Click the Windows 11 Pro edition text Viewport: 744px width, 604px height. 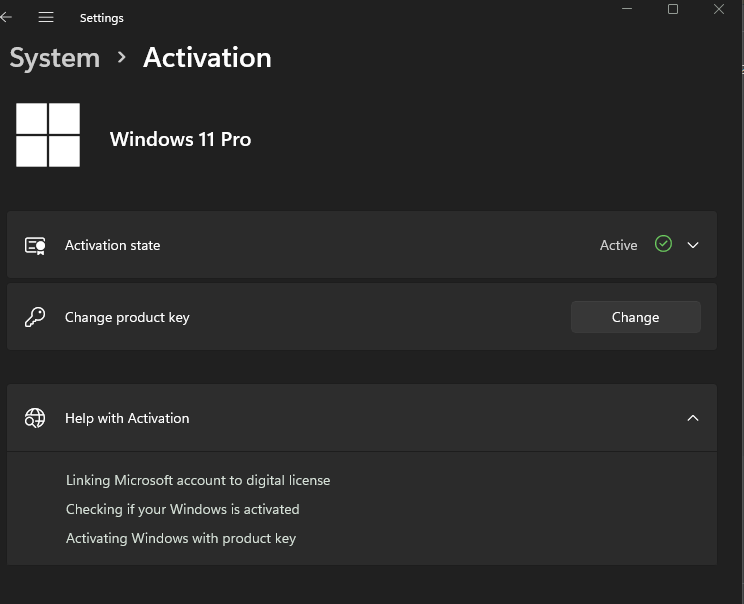[180, 139]
